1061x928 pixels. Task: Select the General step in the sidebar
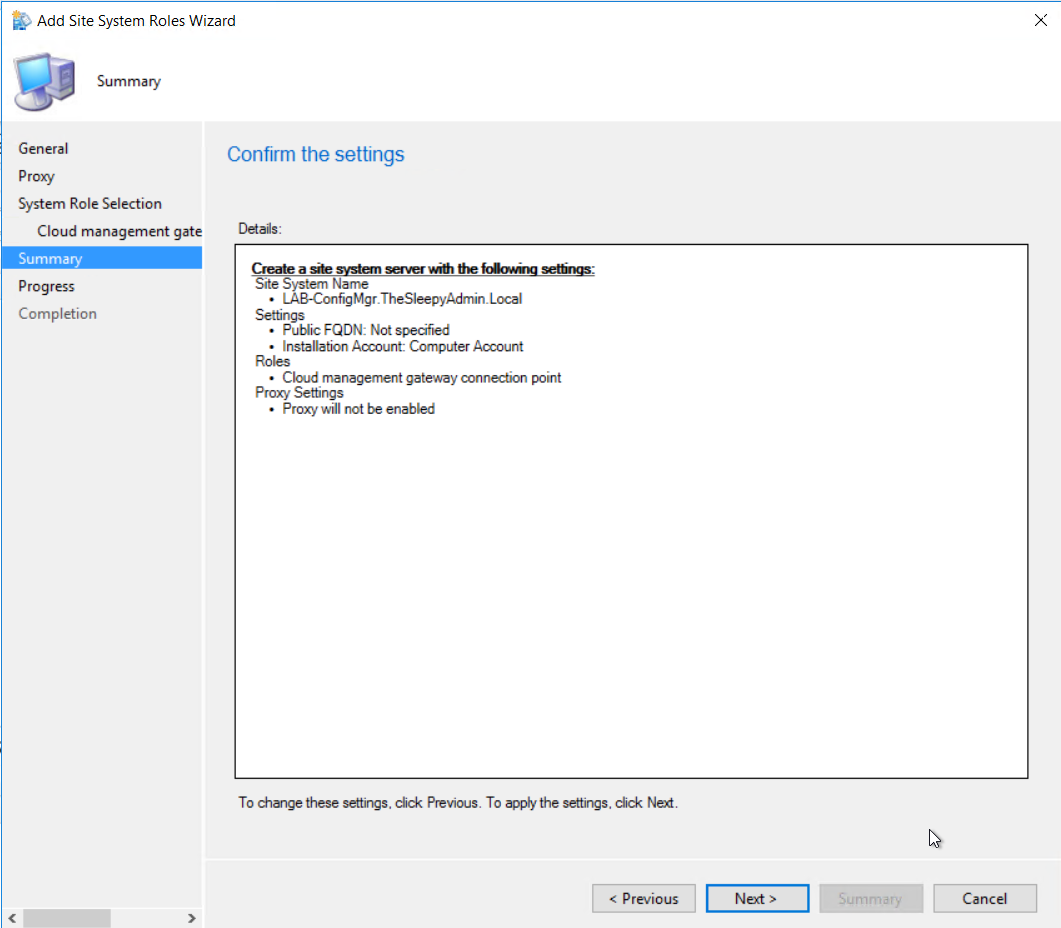click(x=43, y=148)
